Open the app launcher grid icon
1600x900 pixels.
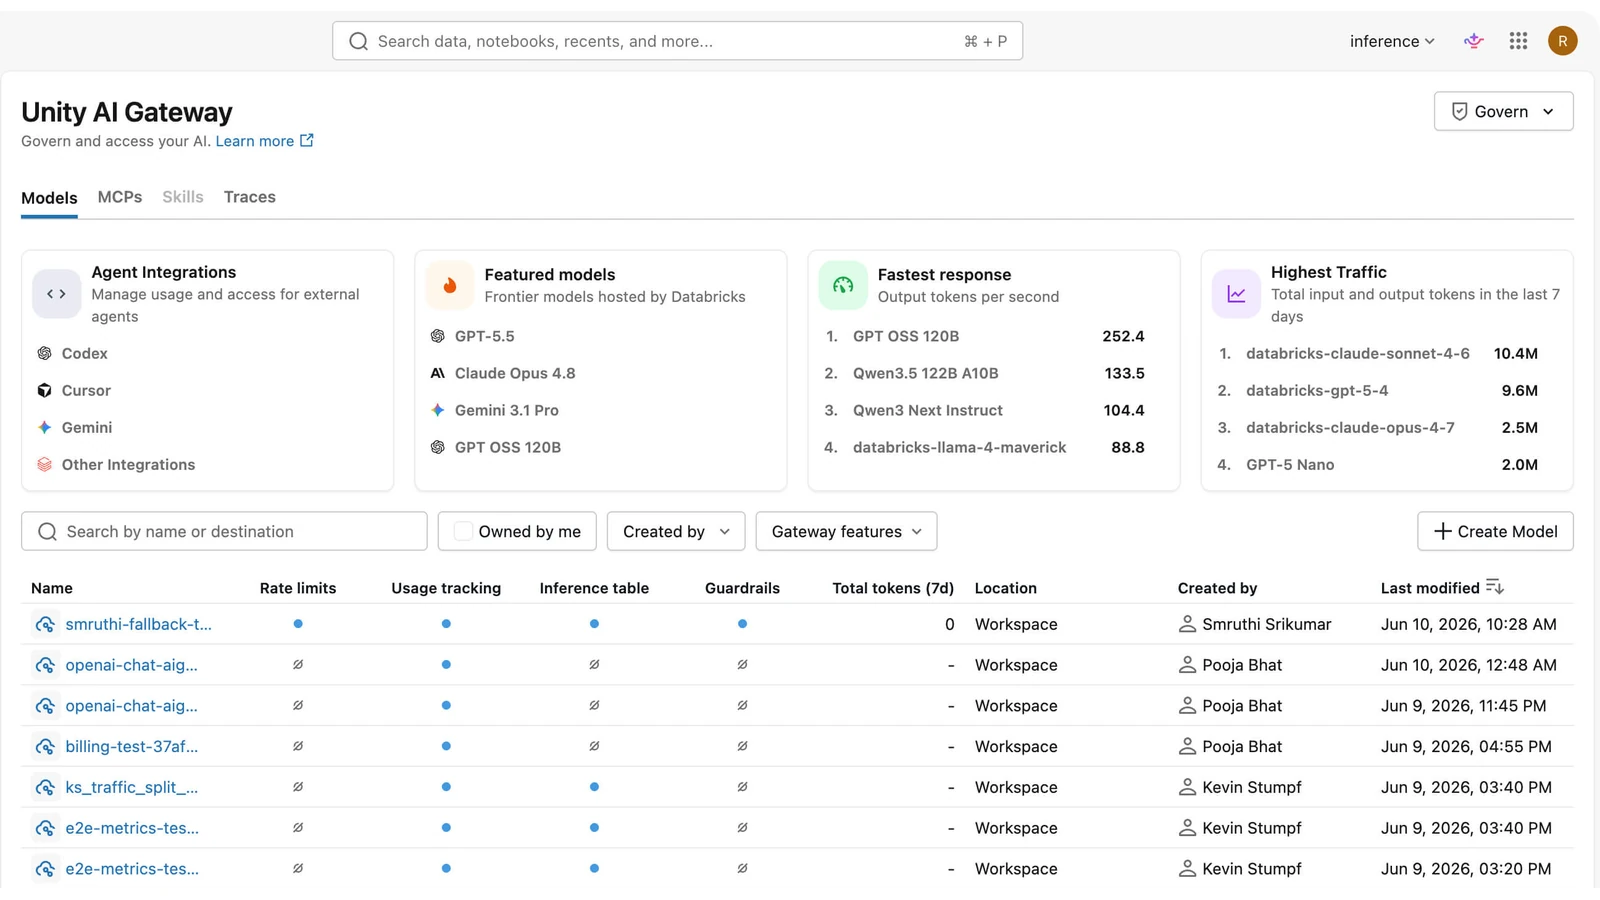tap(1518, 41)
